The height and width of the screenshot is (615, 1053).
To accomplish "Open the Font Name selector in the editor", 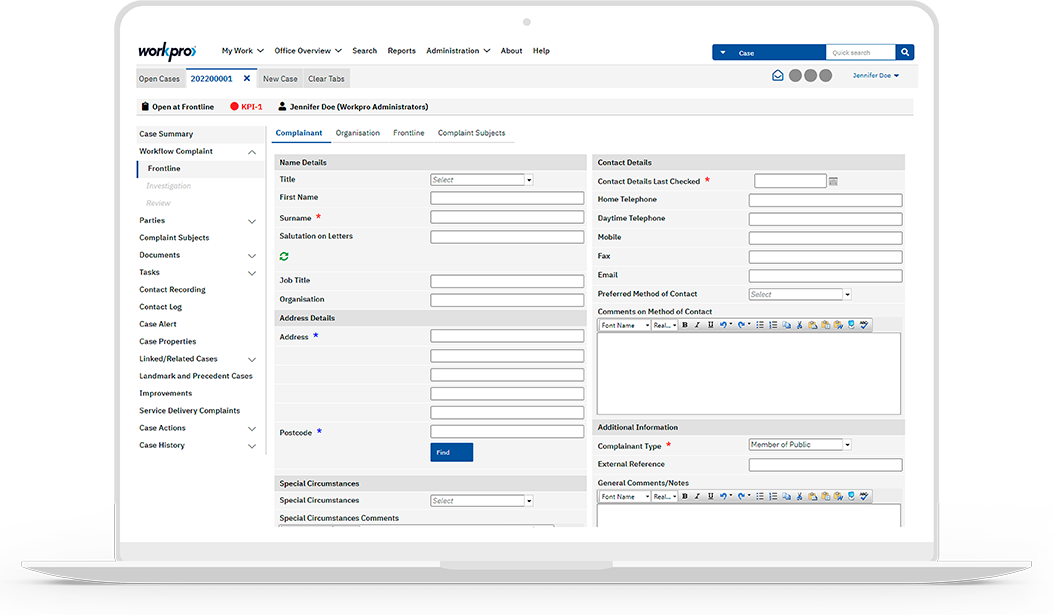I will [624, 324].
